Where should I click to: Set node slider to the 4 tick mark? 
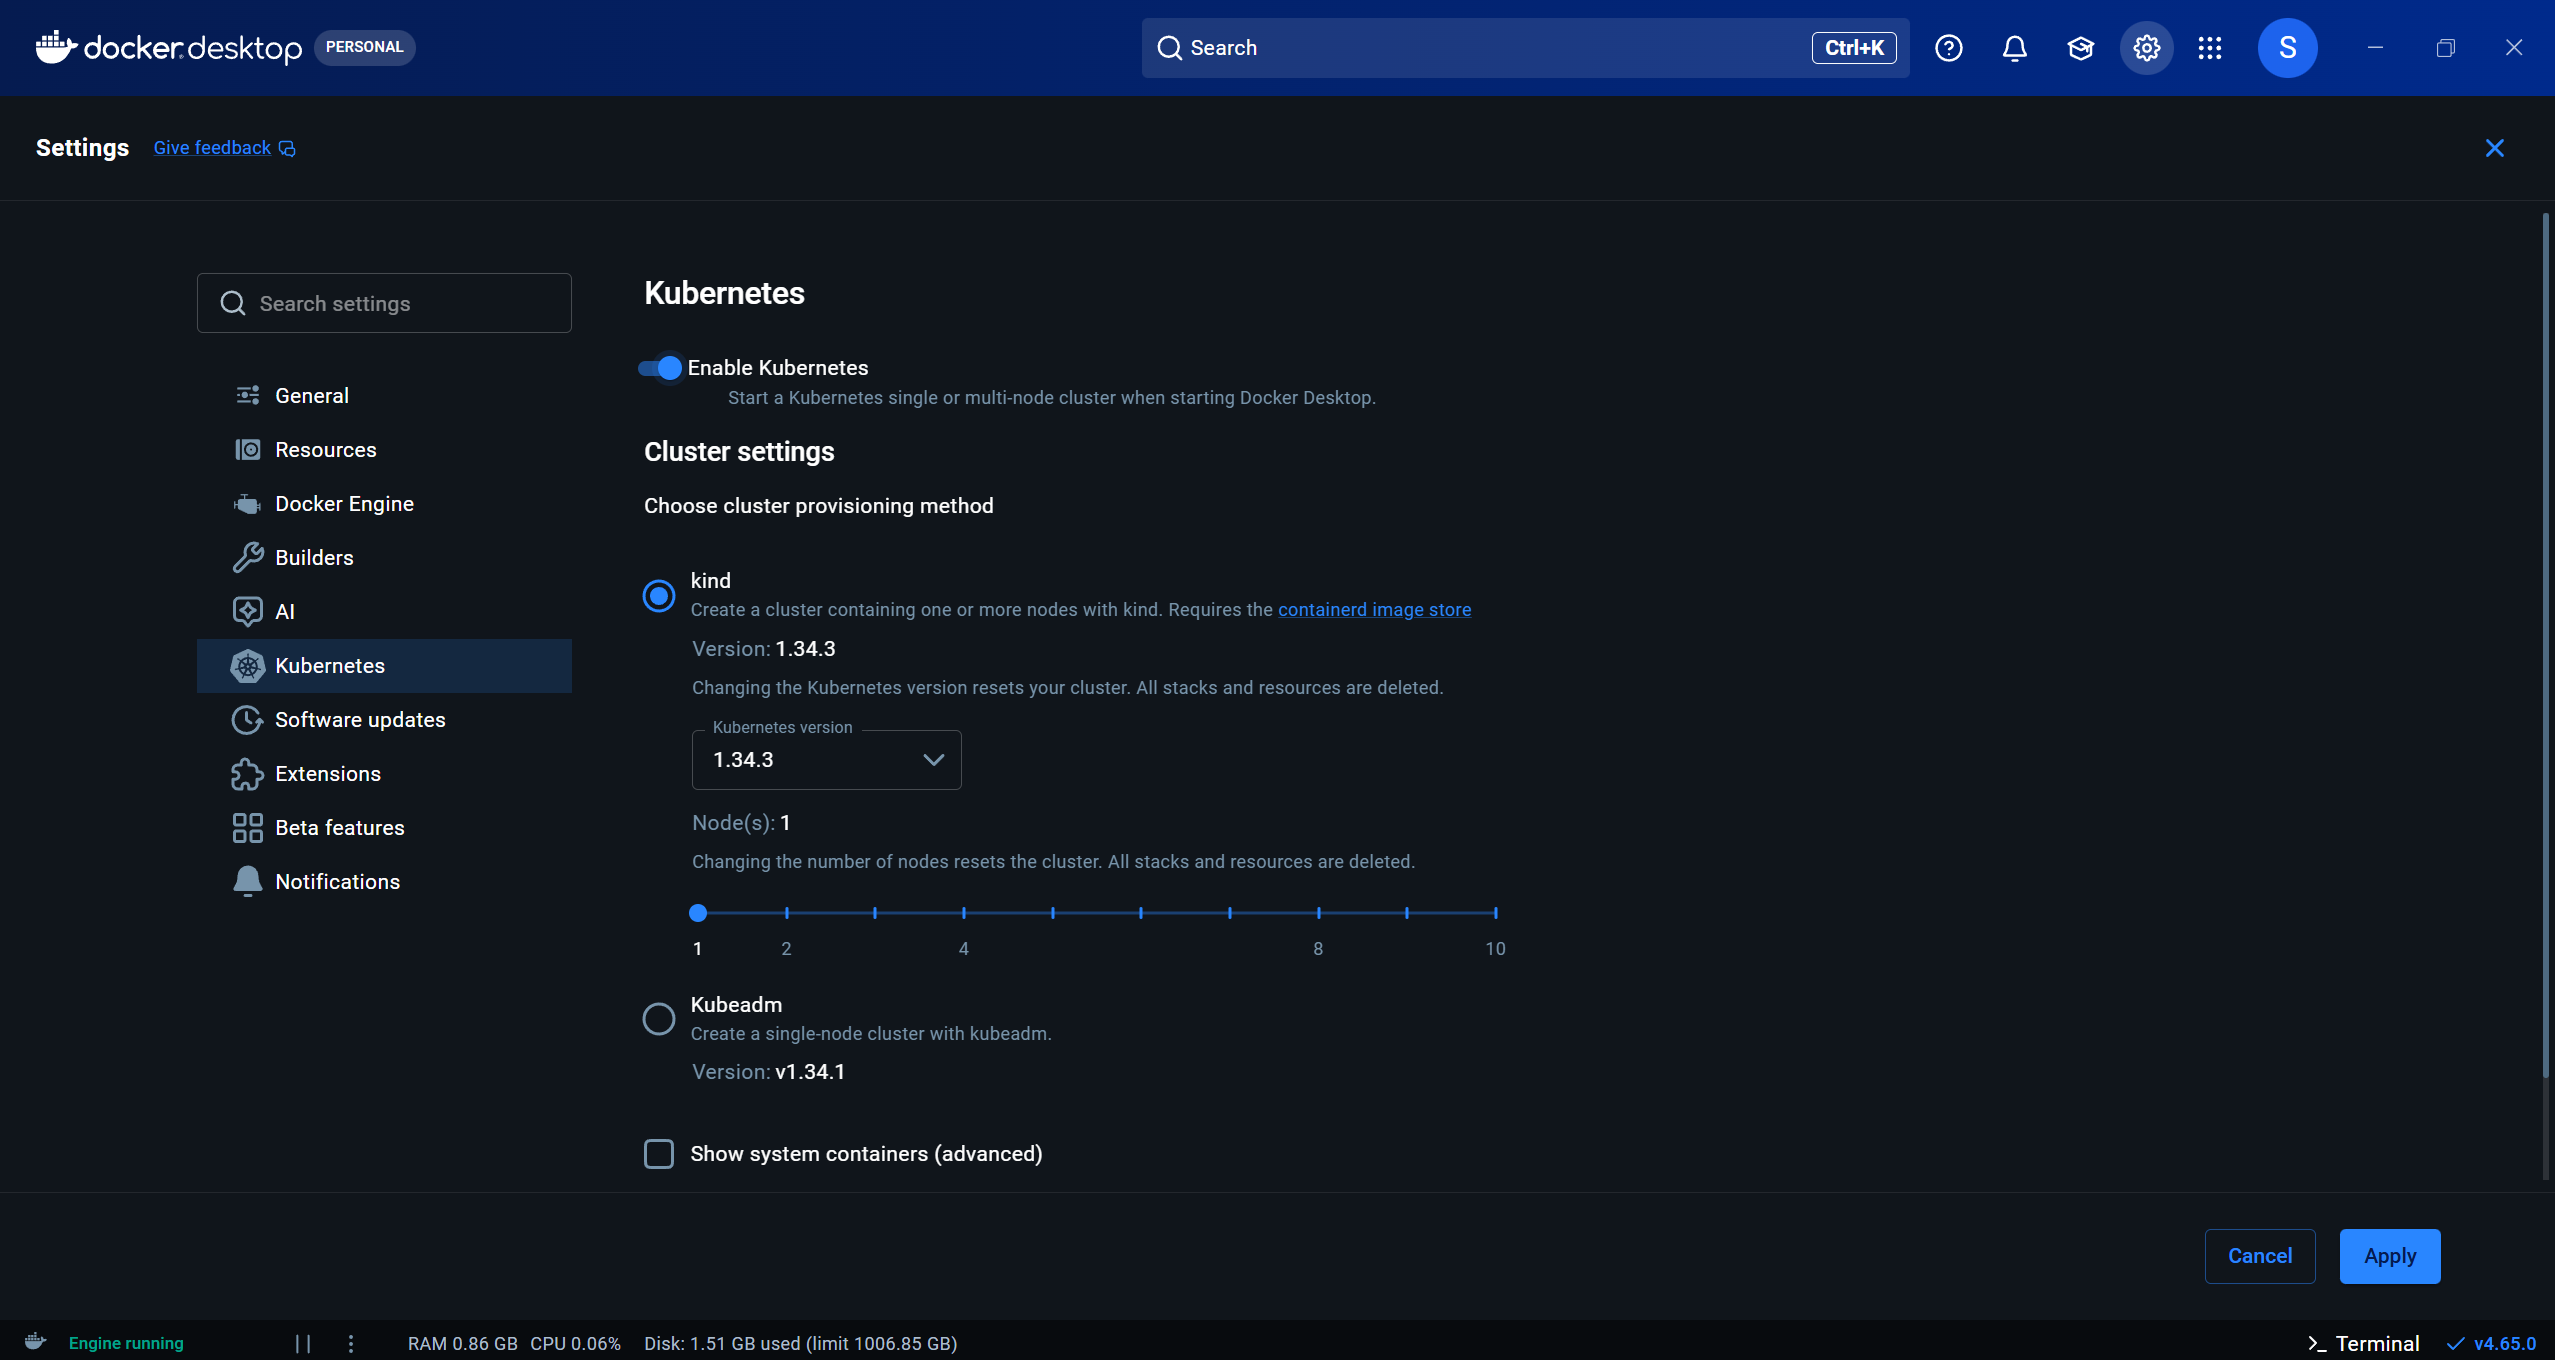point(964,913)
